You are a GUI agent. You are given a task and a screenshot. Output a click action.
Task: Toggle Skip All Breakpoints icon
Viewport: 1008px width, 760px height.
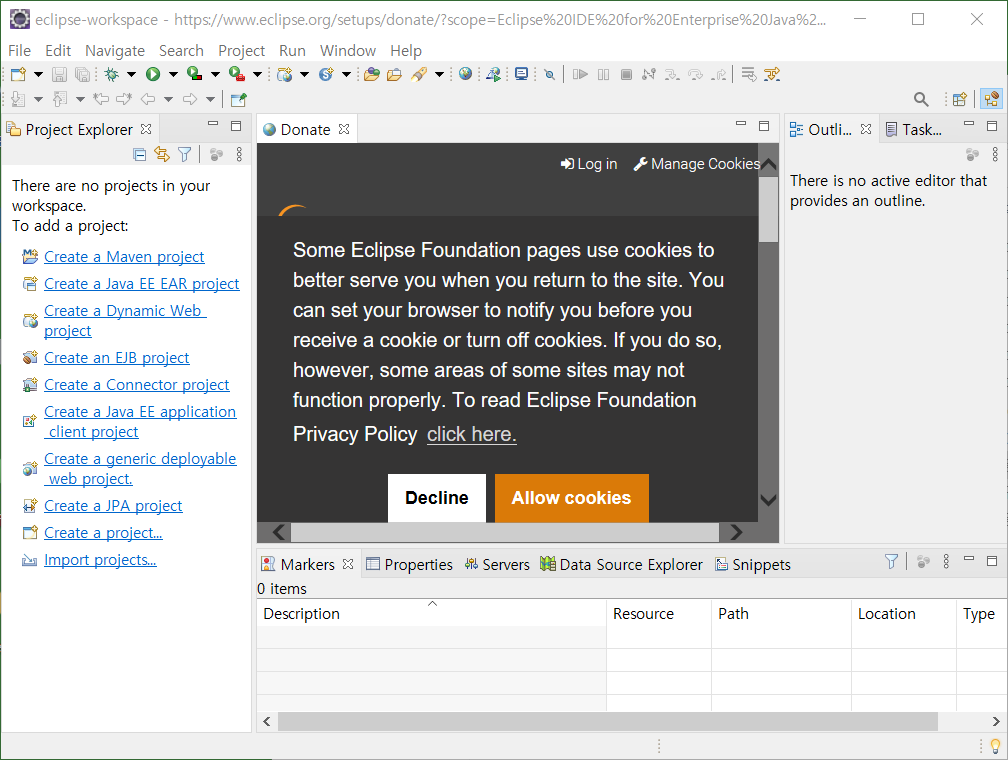(550, 75)
